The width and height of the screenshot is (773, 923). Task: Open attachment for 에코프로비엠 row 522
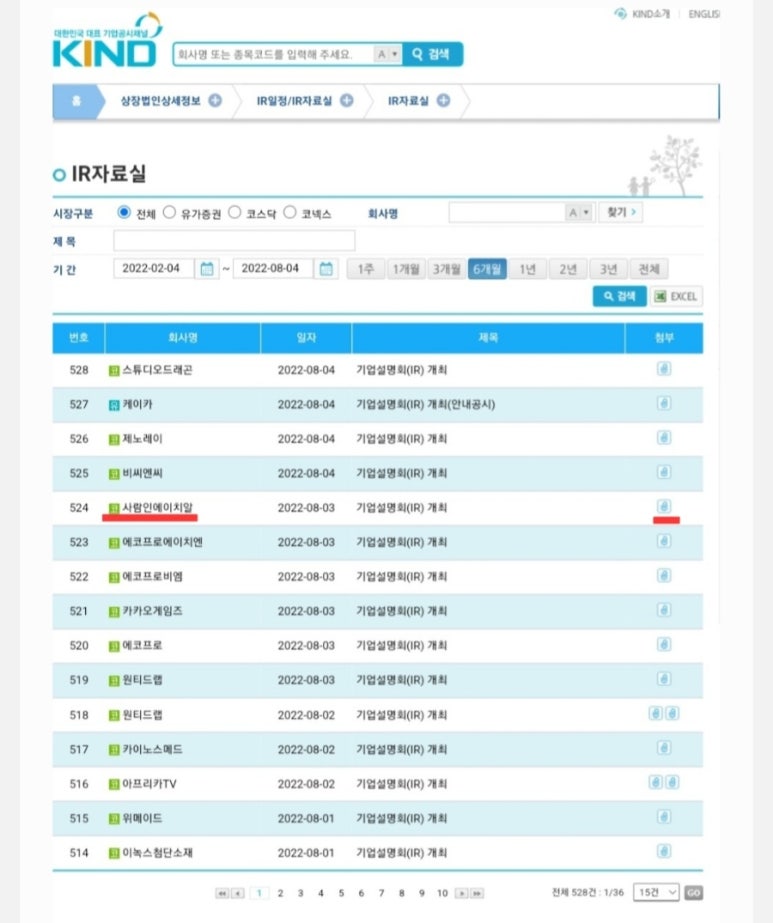tap(663, 576)
